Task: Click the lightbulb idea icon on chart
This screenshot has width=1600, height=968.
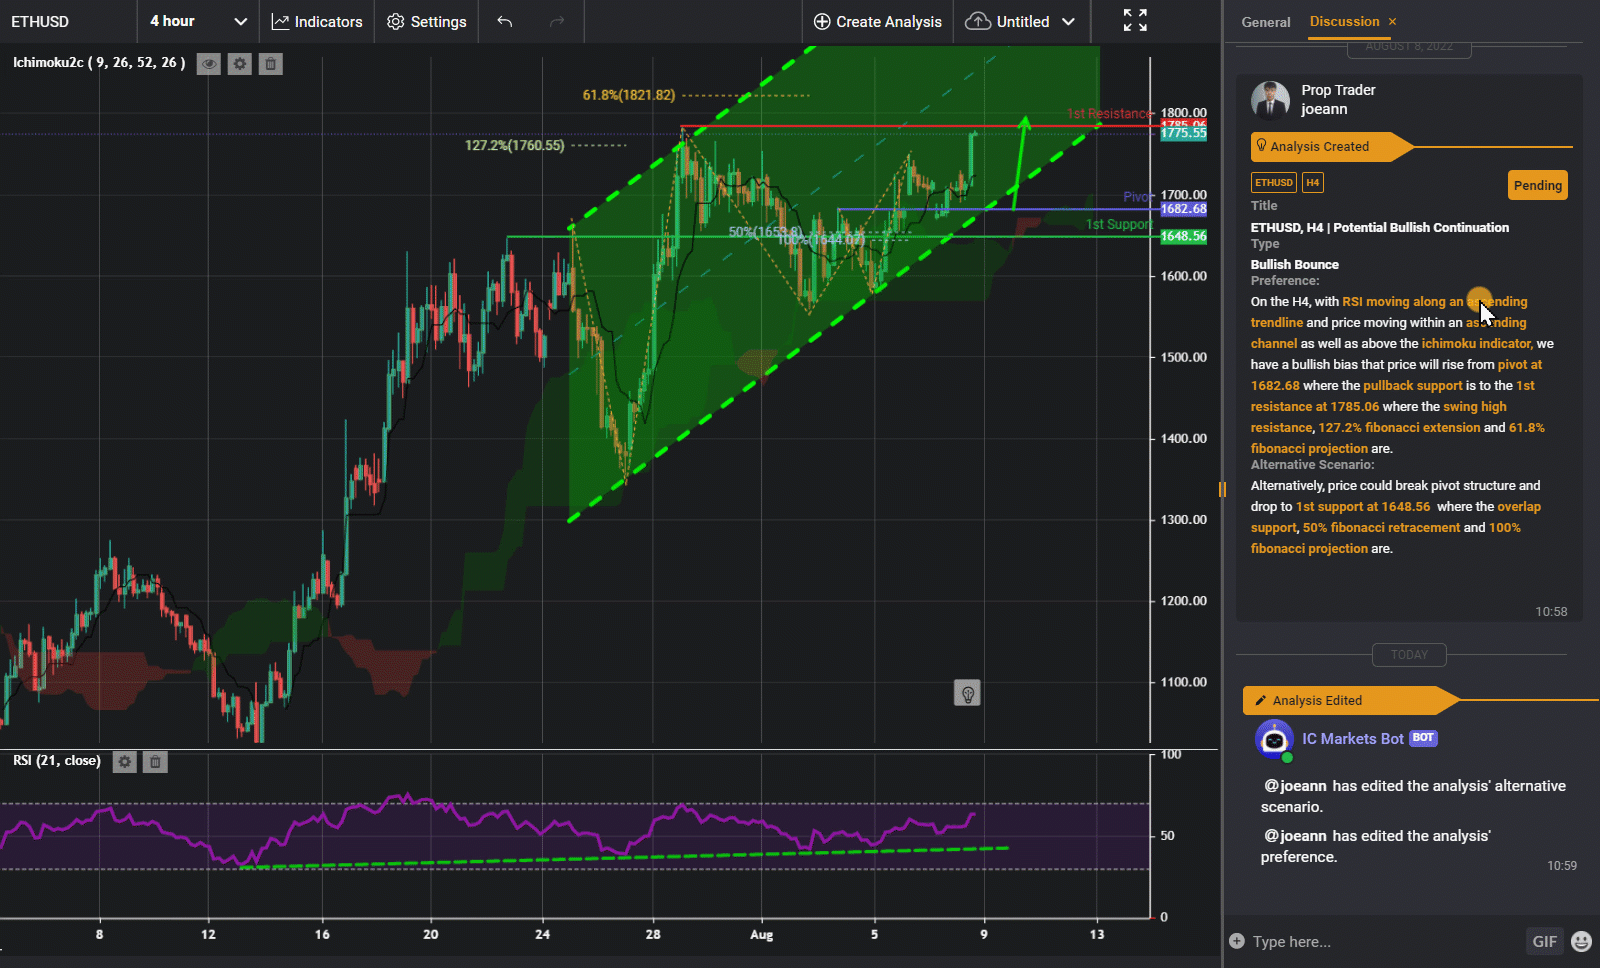Action: [967, 693]
